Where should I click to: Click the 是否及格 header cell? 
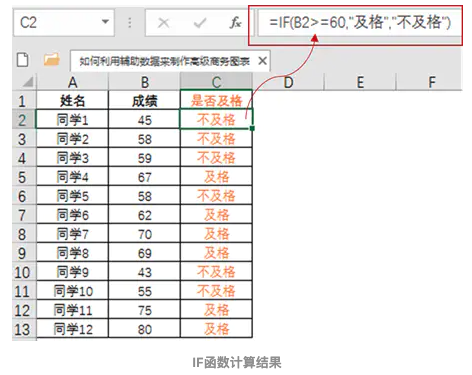tap(216, 100)
